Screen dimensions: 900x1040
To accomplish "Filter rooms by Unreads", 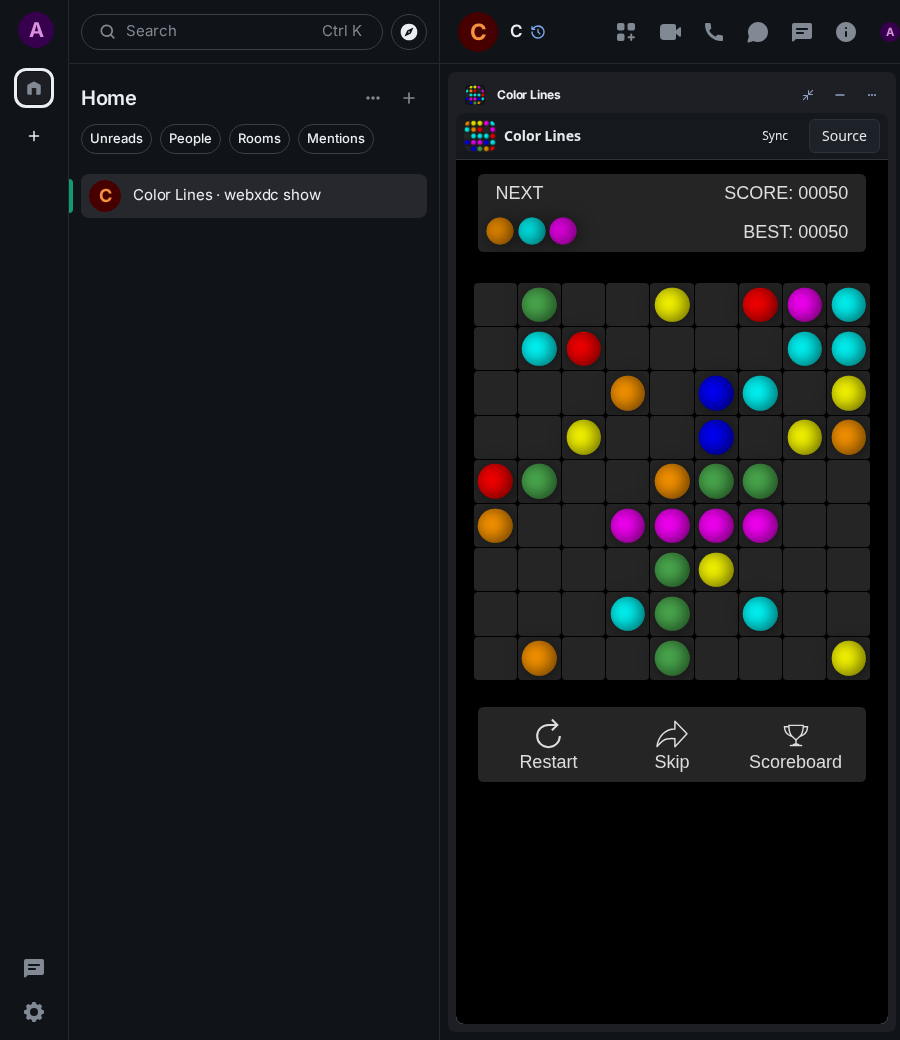I will coord(116,139).
